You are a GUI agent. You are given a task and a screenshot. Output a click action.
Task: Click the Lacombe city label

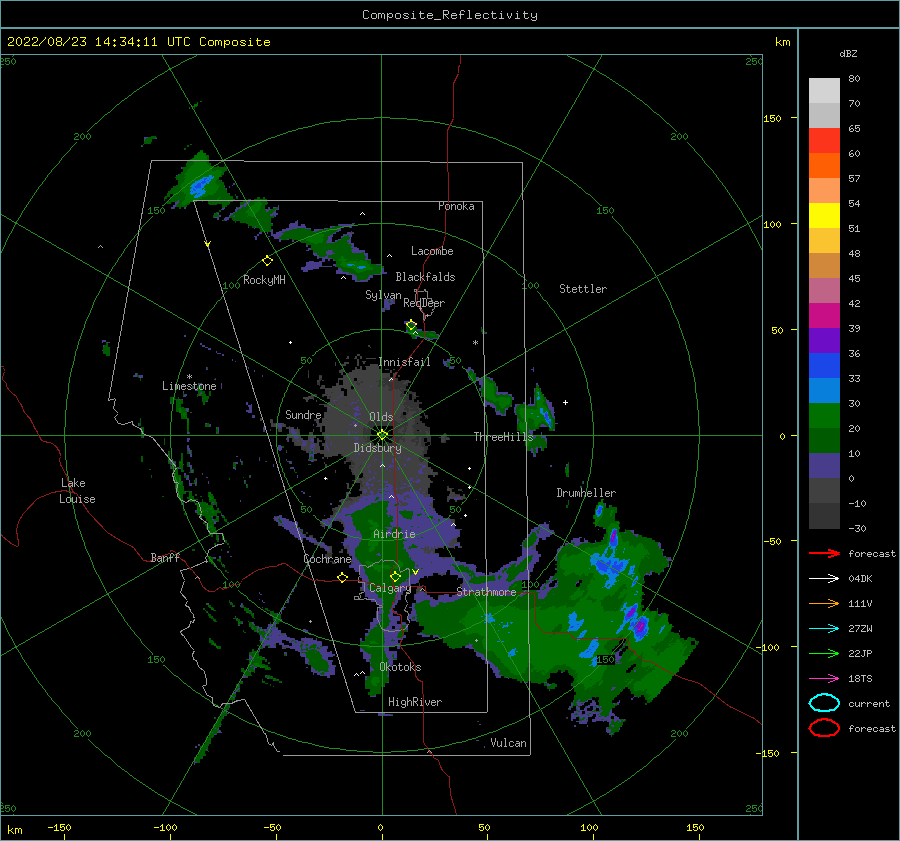click(432, 251)
